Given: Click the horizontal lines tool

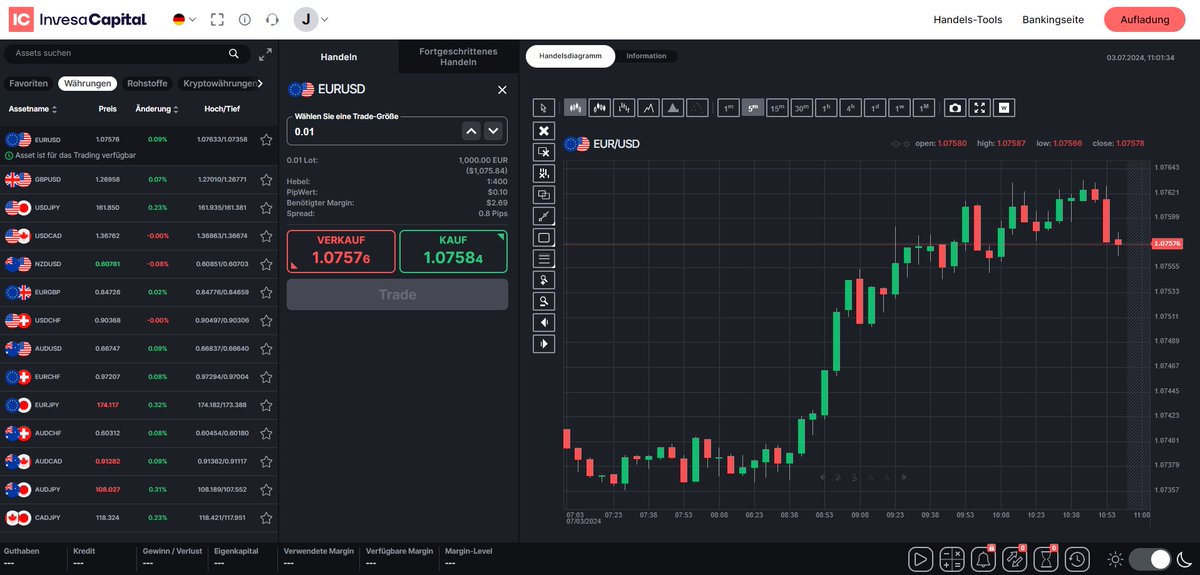Looking at the screenshot, I should pyautogui.click(x=543, y=259).
